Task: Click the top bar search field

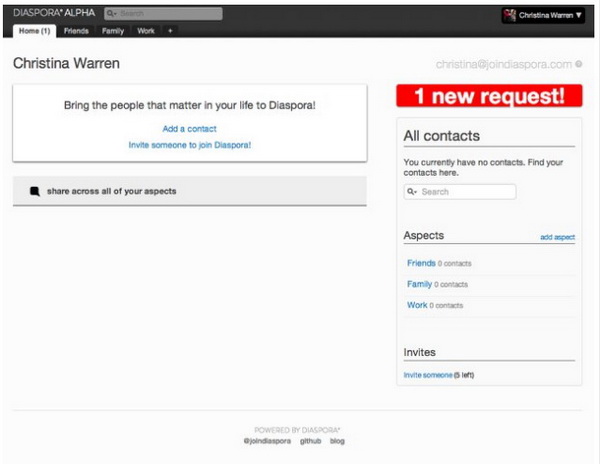Action: click(x=163, y=13)
